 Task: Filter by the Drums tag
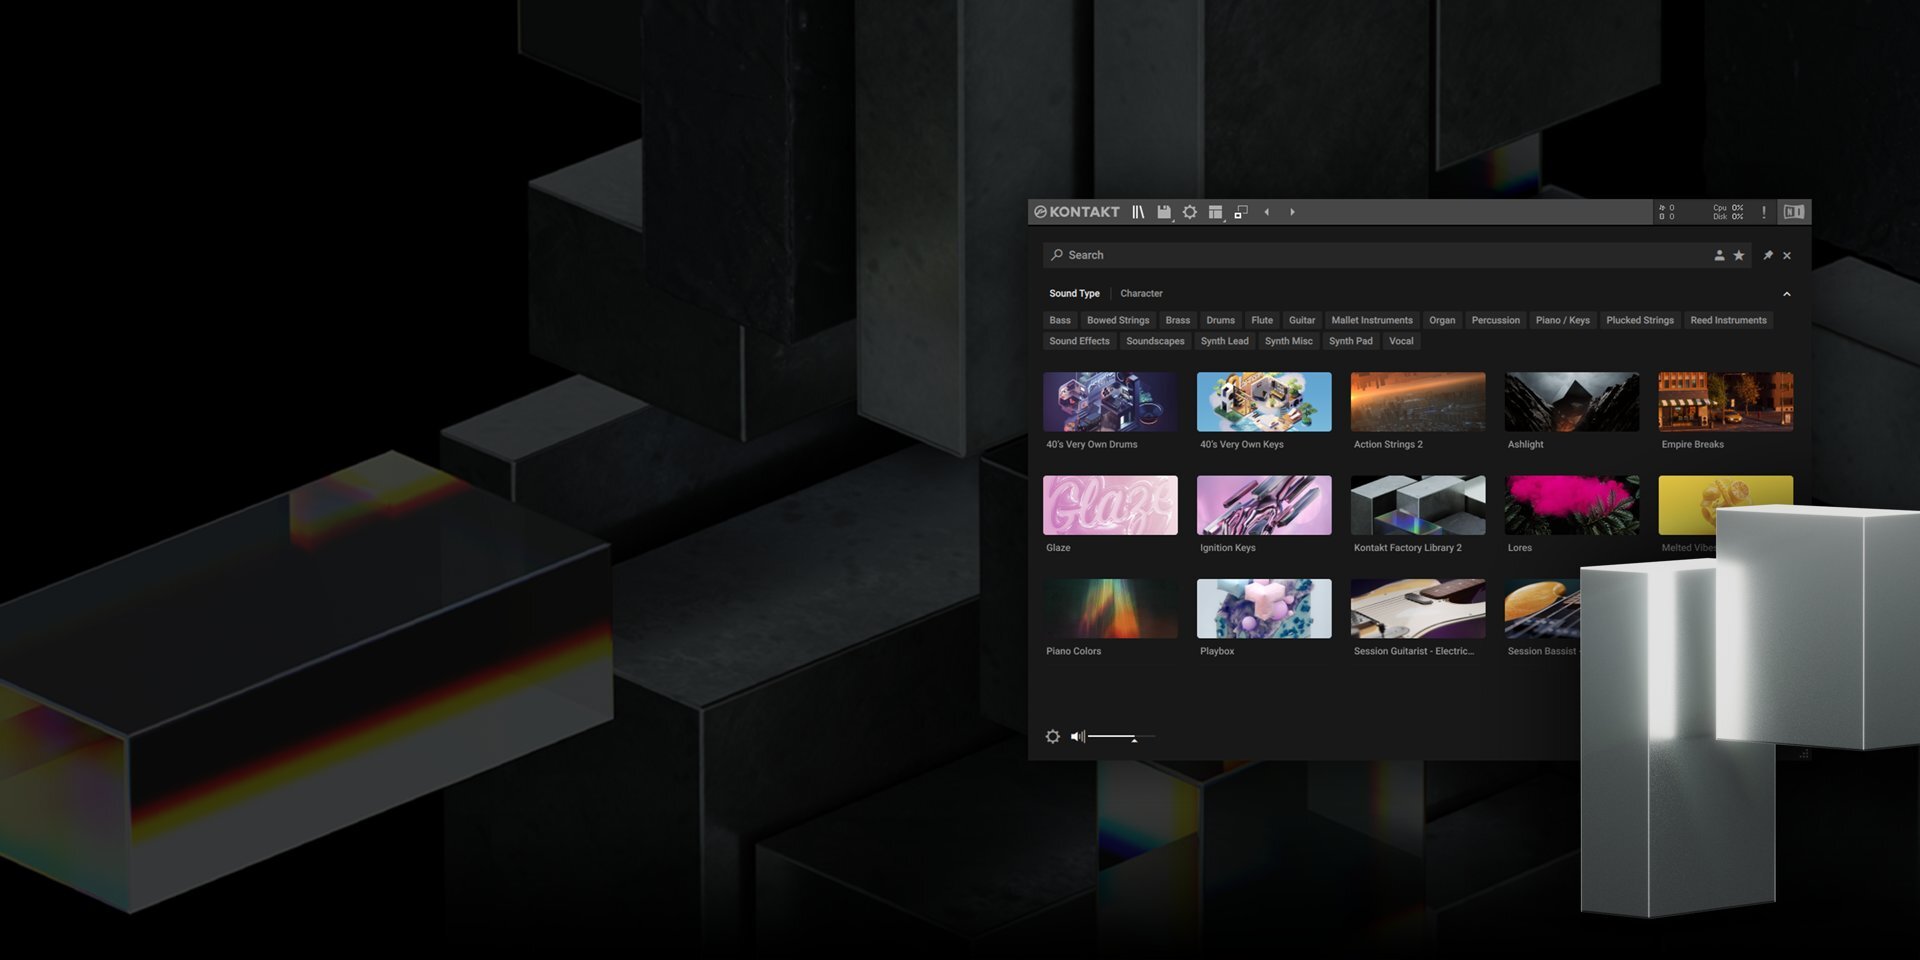click(x=1220, y=320)
